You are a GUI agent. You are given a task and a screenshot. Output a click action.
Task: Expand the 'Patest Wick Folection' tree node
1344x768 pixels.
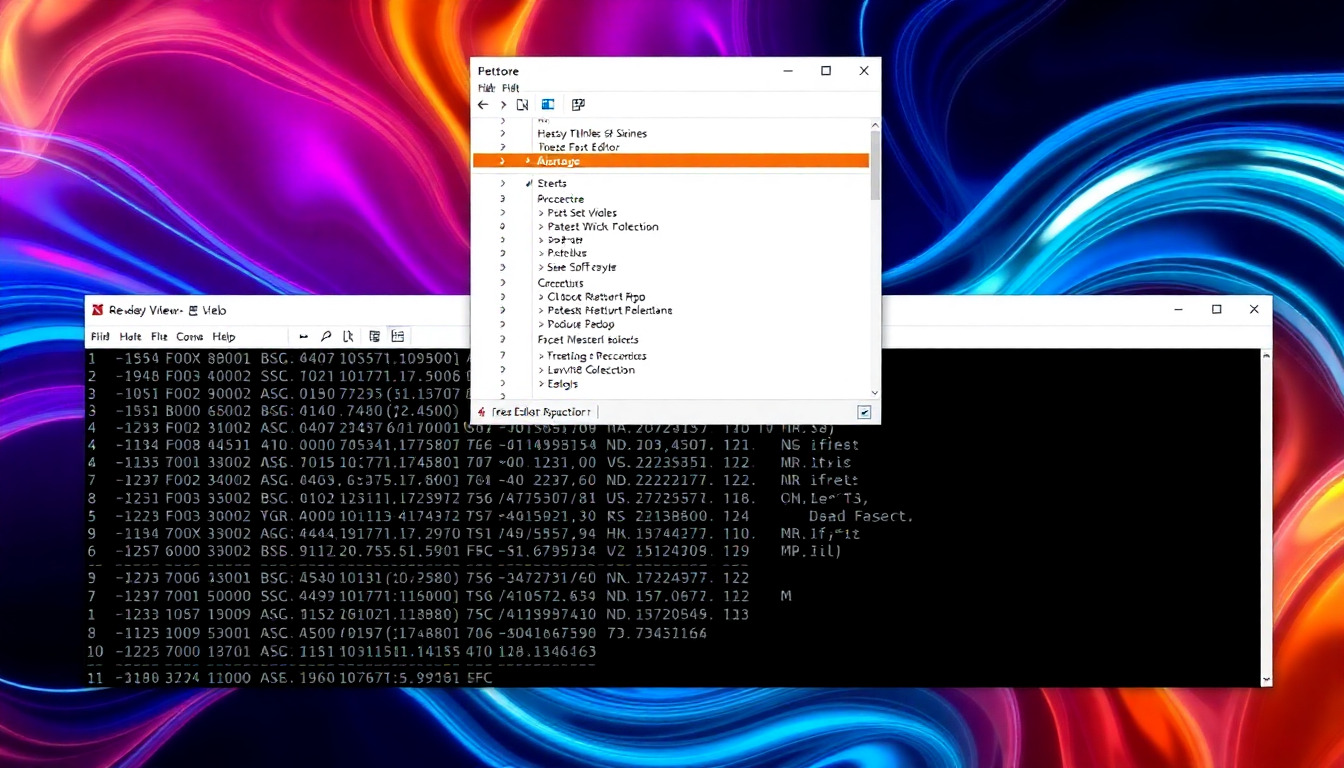coord(541,227)
